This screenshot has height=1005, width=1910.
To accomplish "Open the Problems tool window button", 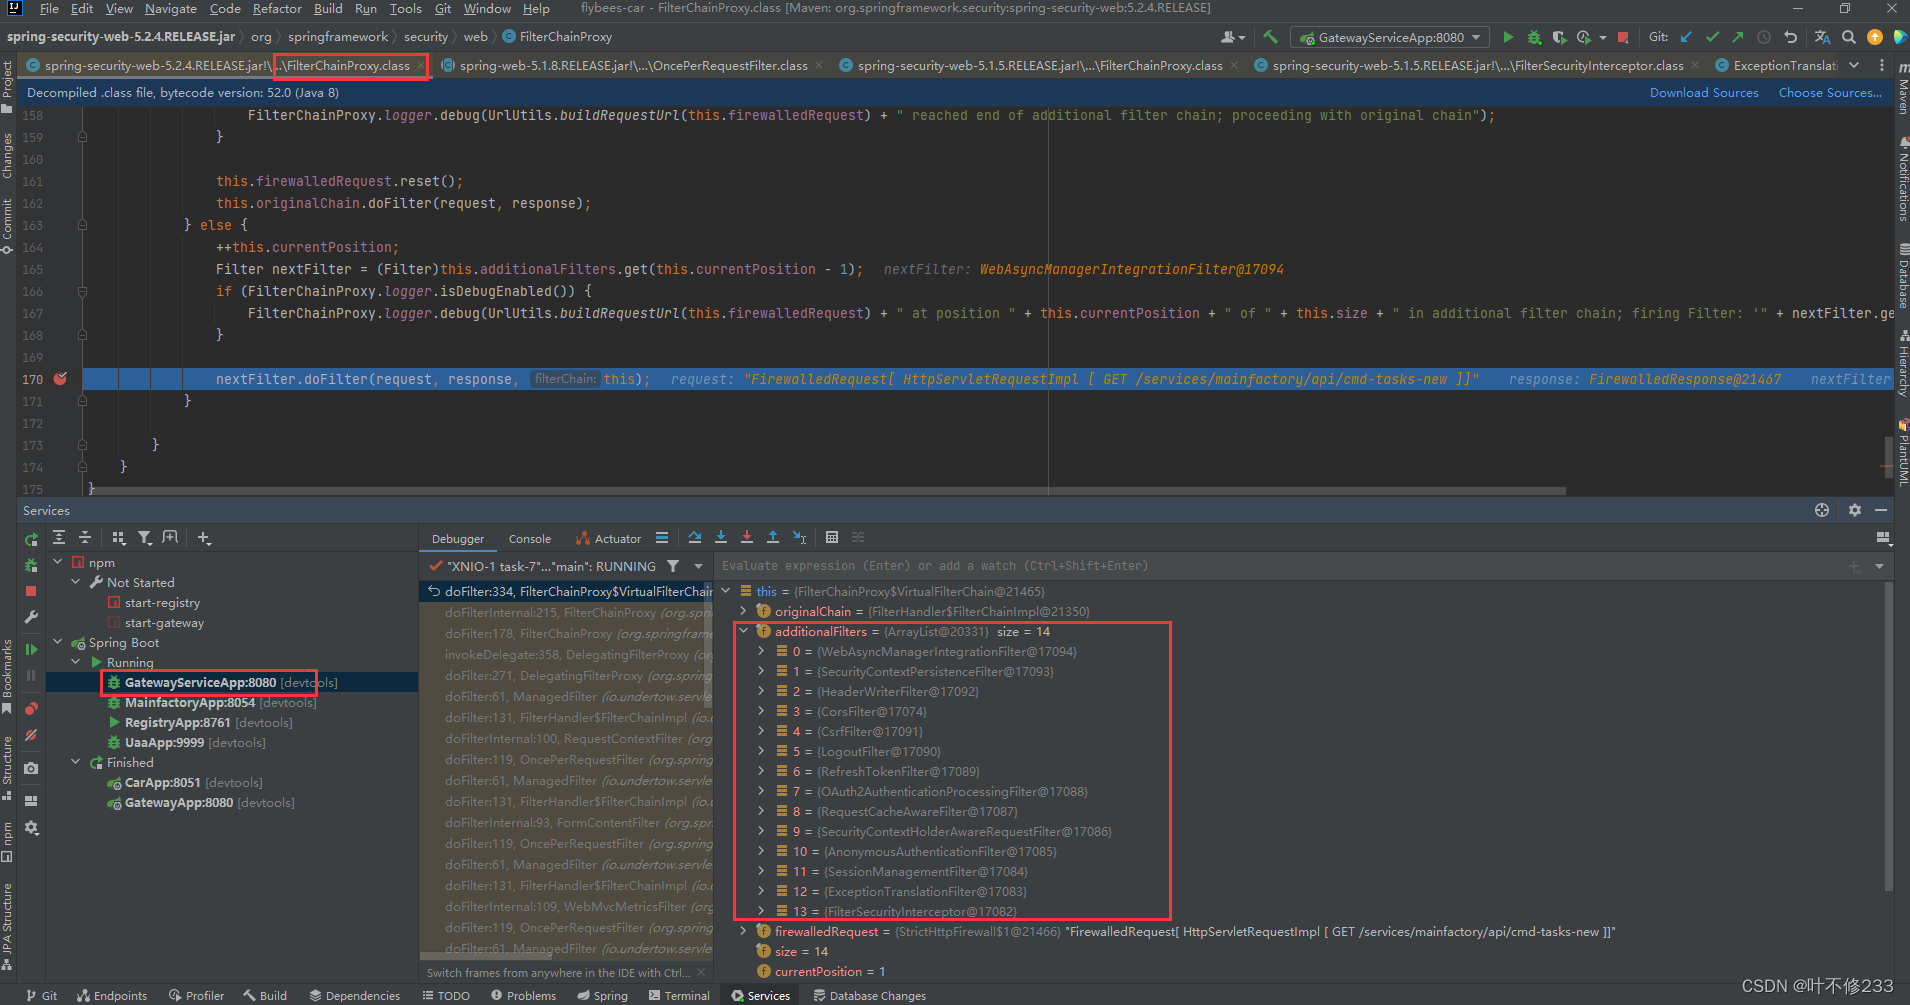I will click(523, 995).
